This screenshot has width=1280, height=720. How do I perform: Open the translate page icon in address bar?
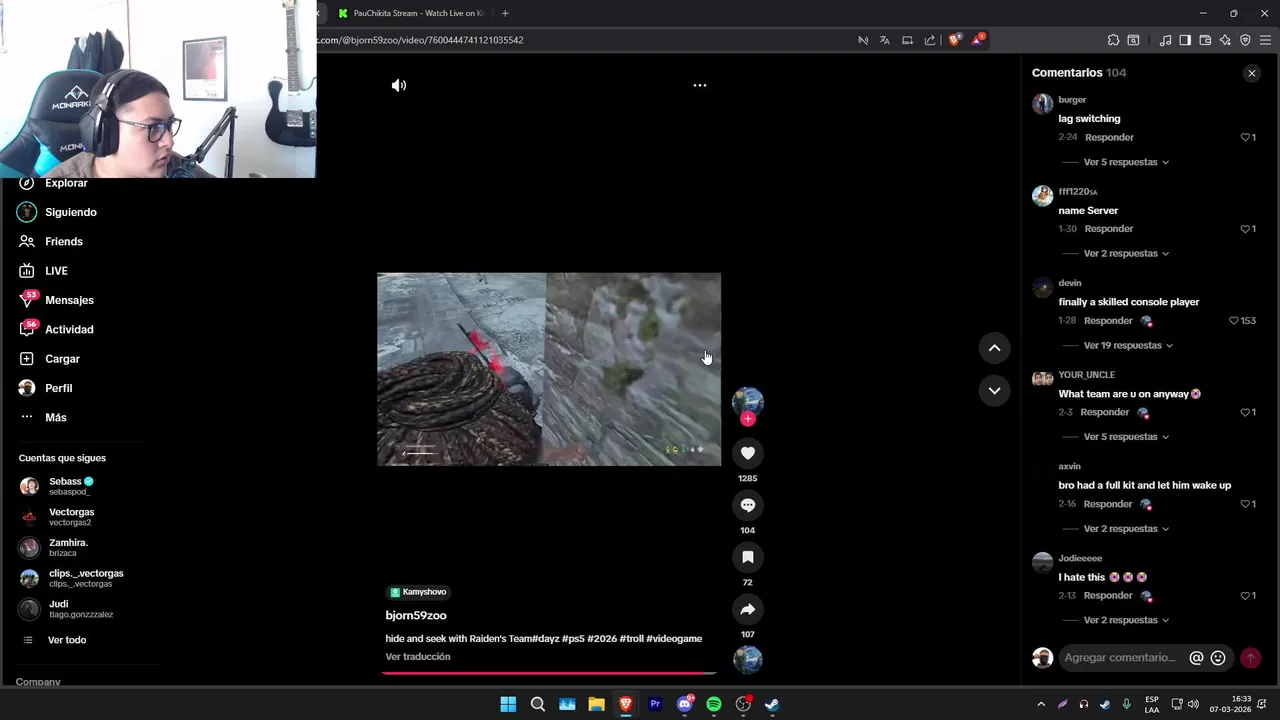(x=884, y=40)
